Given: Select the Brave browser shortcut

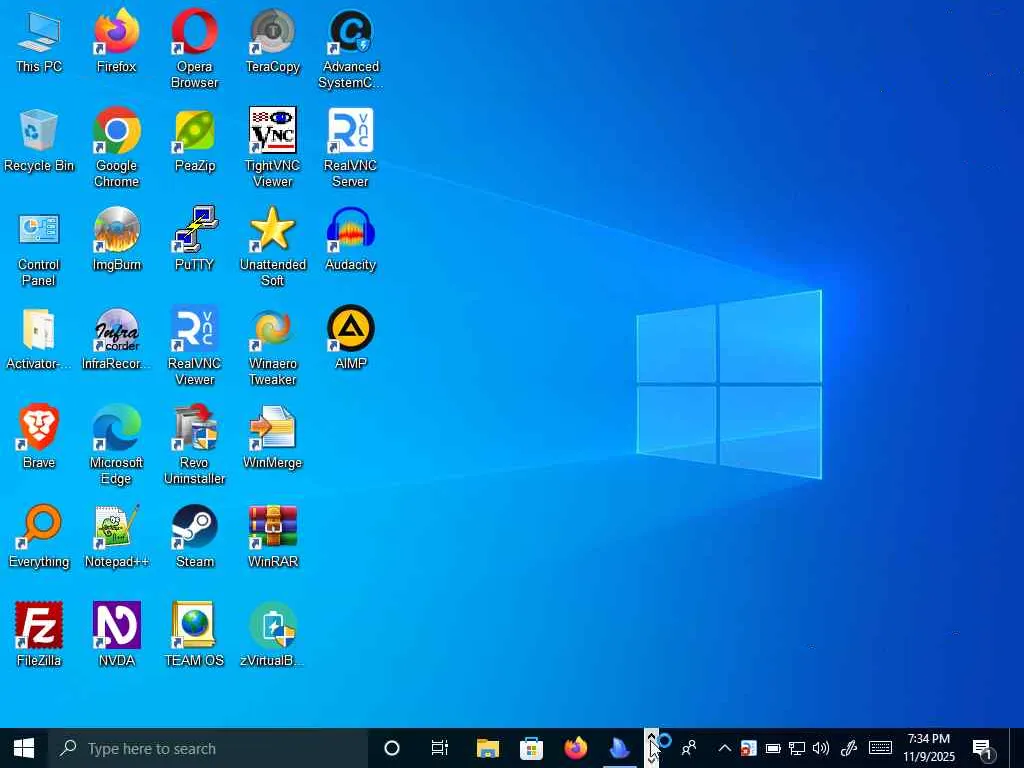Looking at the screenshot, I should point(39,438).
